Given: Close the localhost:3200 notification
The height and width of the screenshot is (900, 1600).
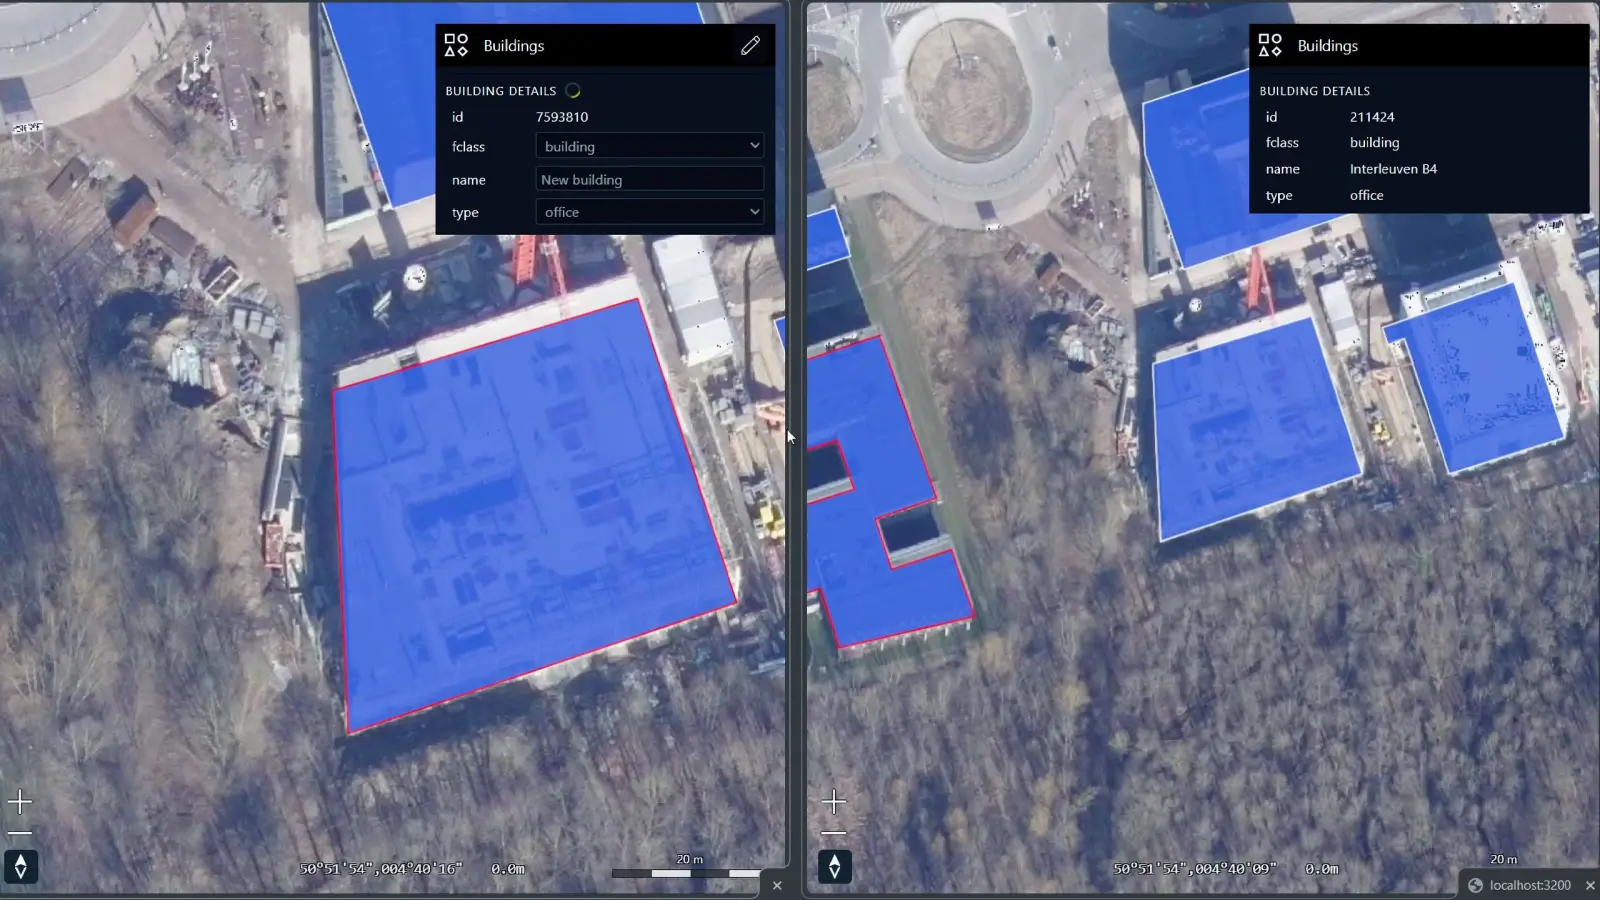Looking at the screenshot, I should point(1590,885).
